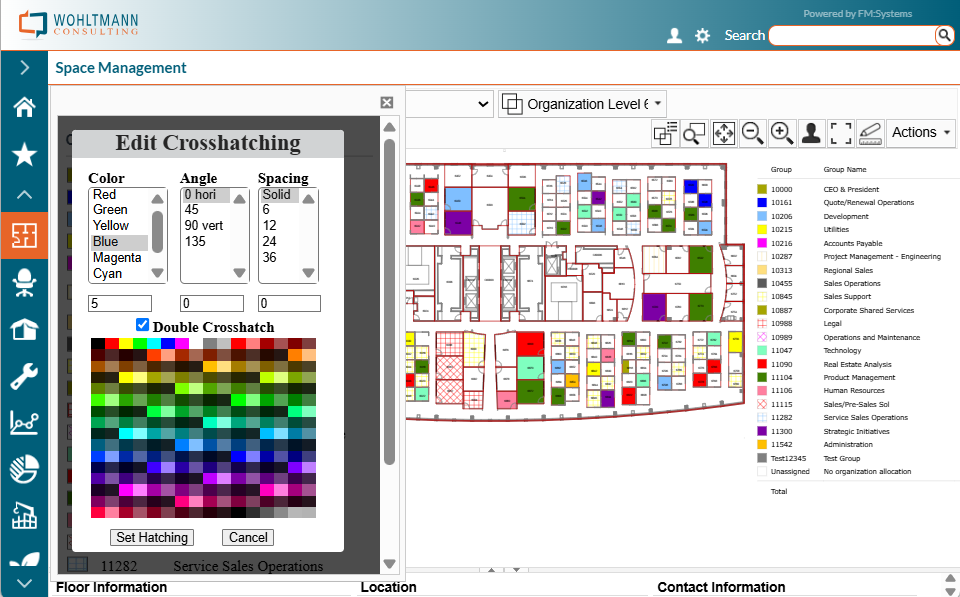960x597 pixels.
Task: Open Favorites star in sidebar
Action: pyautogui.click(x=24, y=153)
